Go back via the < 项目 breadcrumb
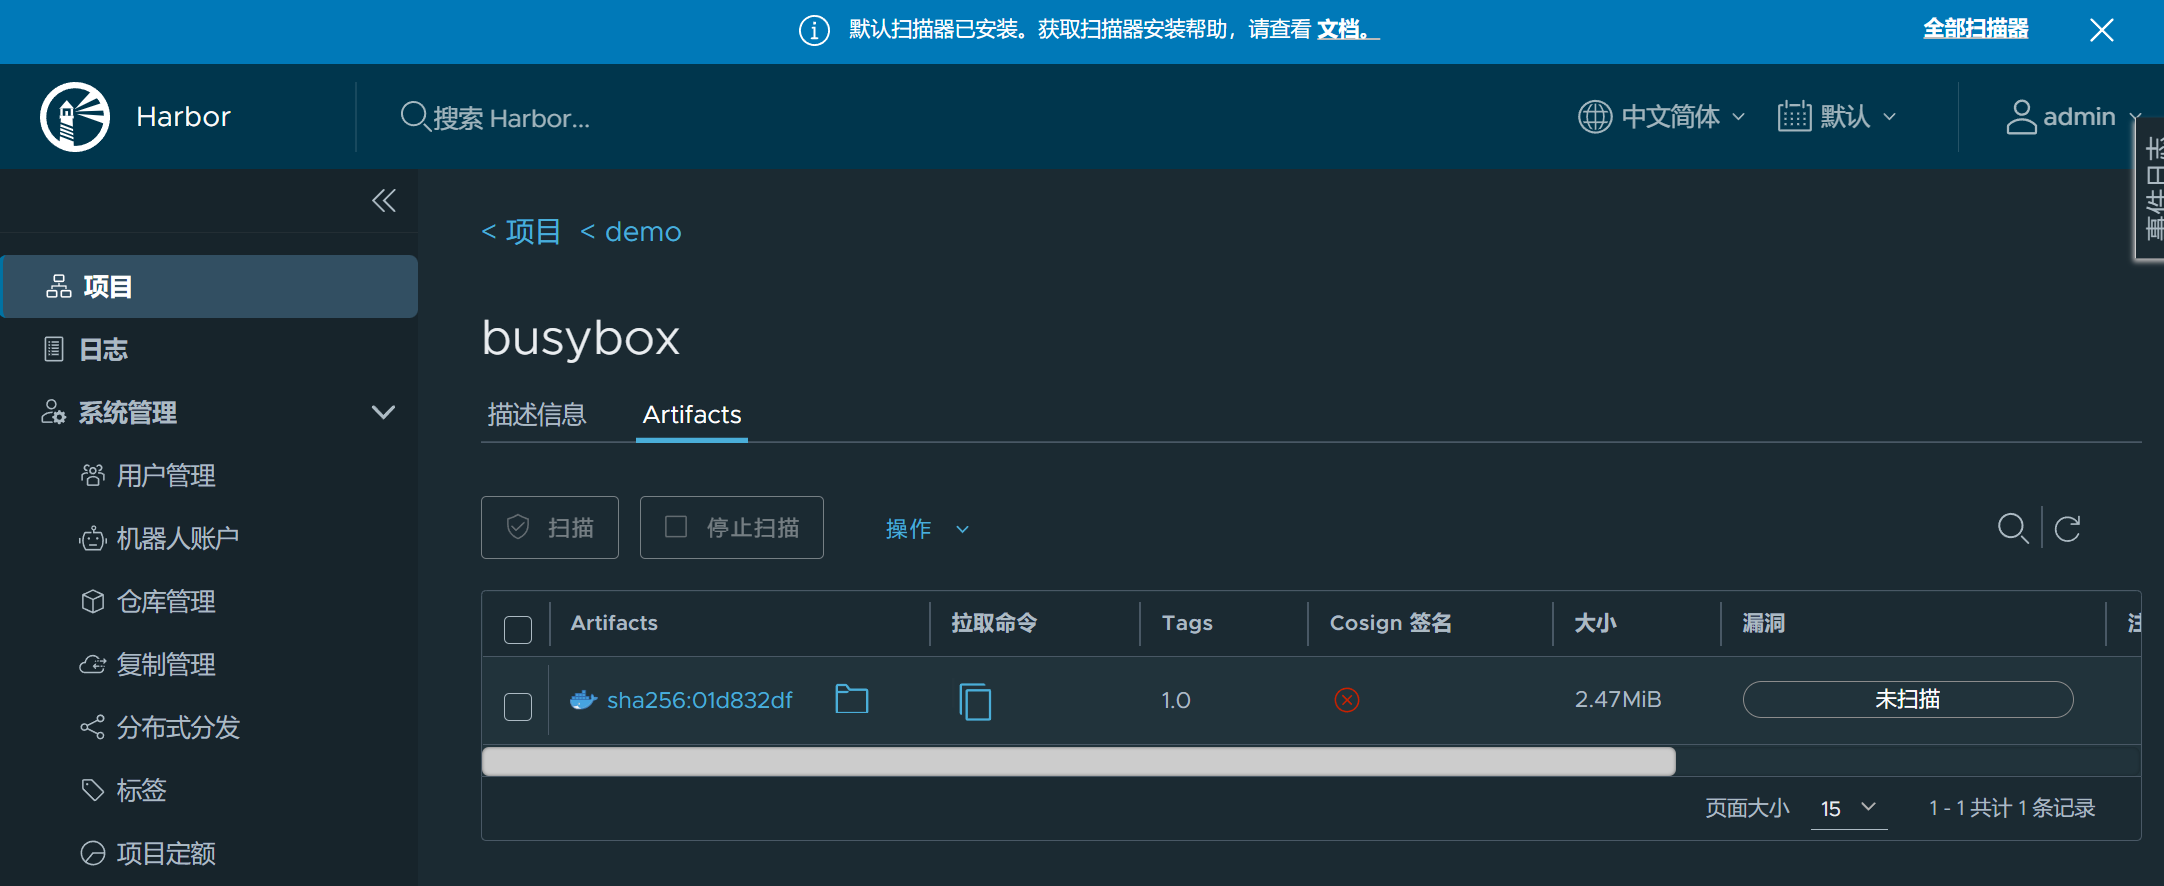The width and height of the screenshot is (2164, 886). coord(521,232)
